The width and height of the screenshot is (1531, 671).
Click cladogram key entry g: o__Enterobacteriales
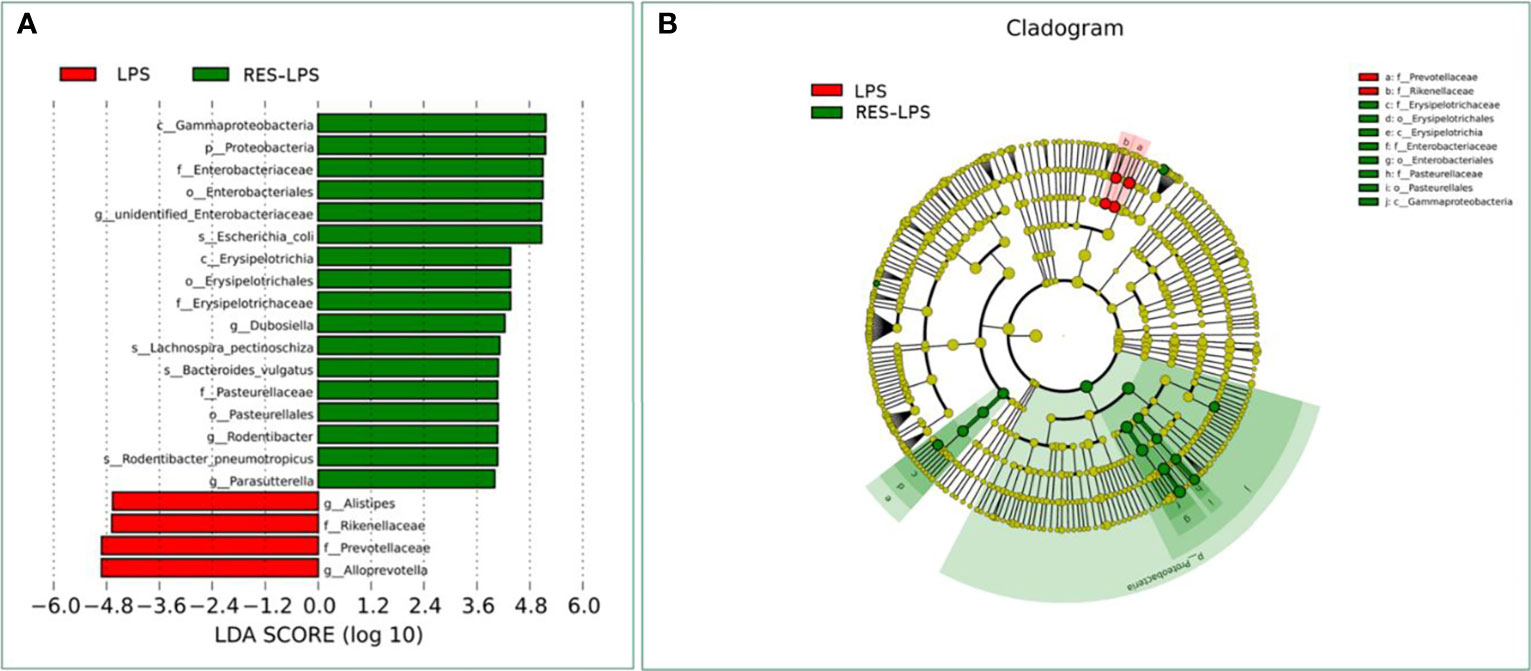coord(1426,160)
